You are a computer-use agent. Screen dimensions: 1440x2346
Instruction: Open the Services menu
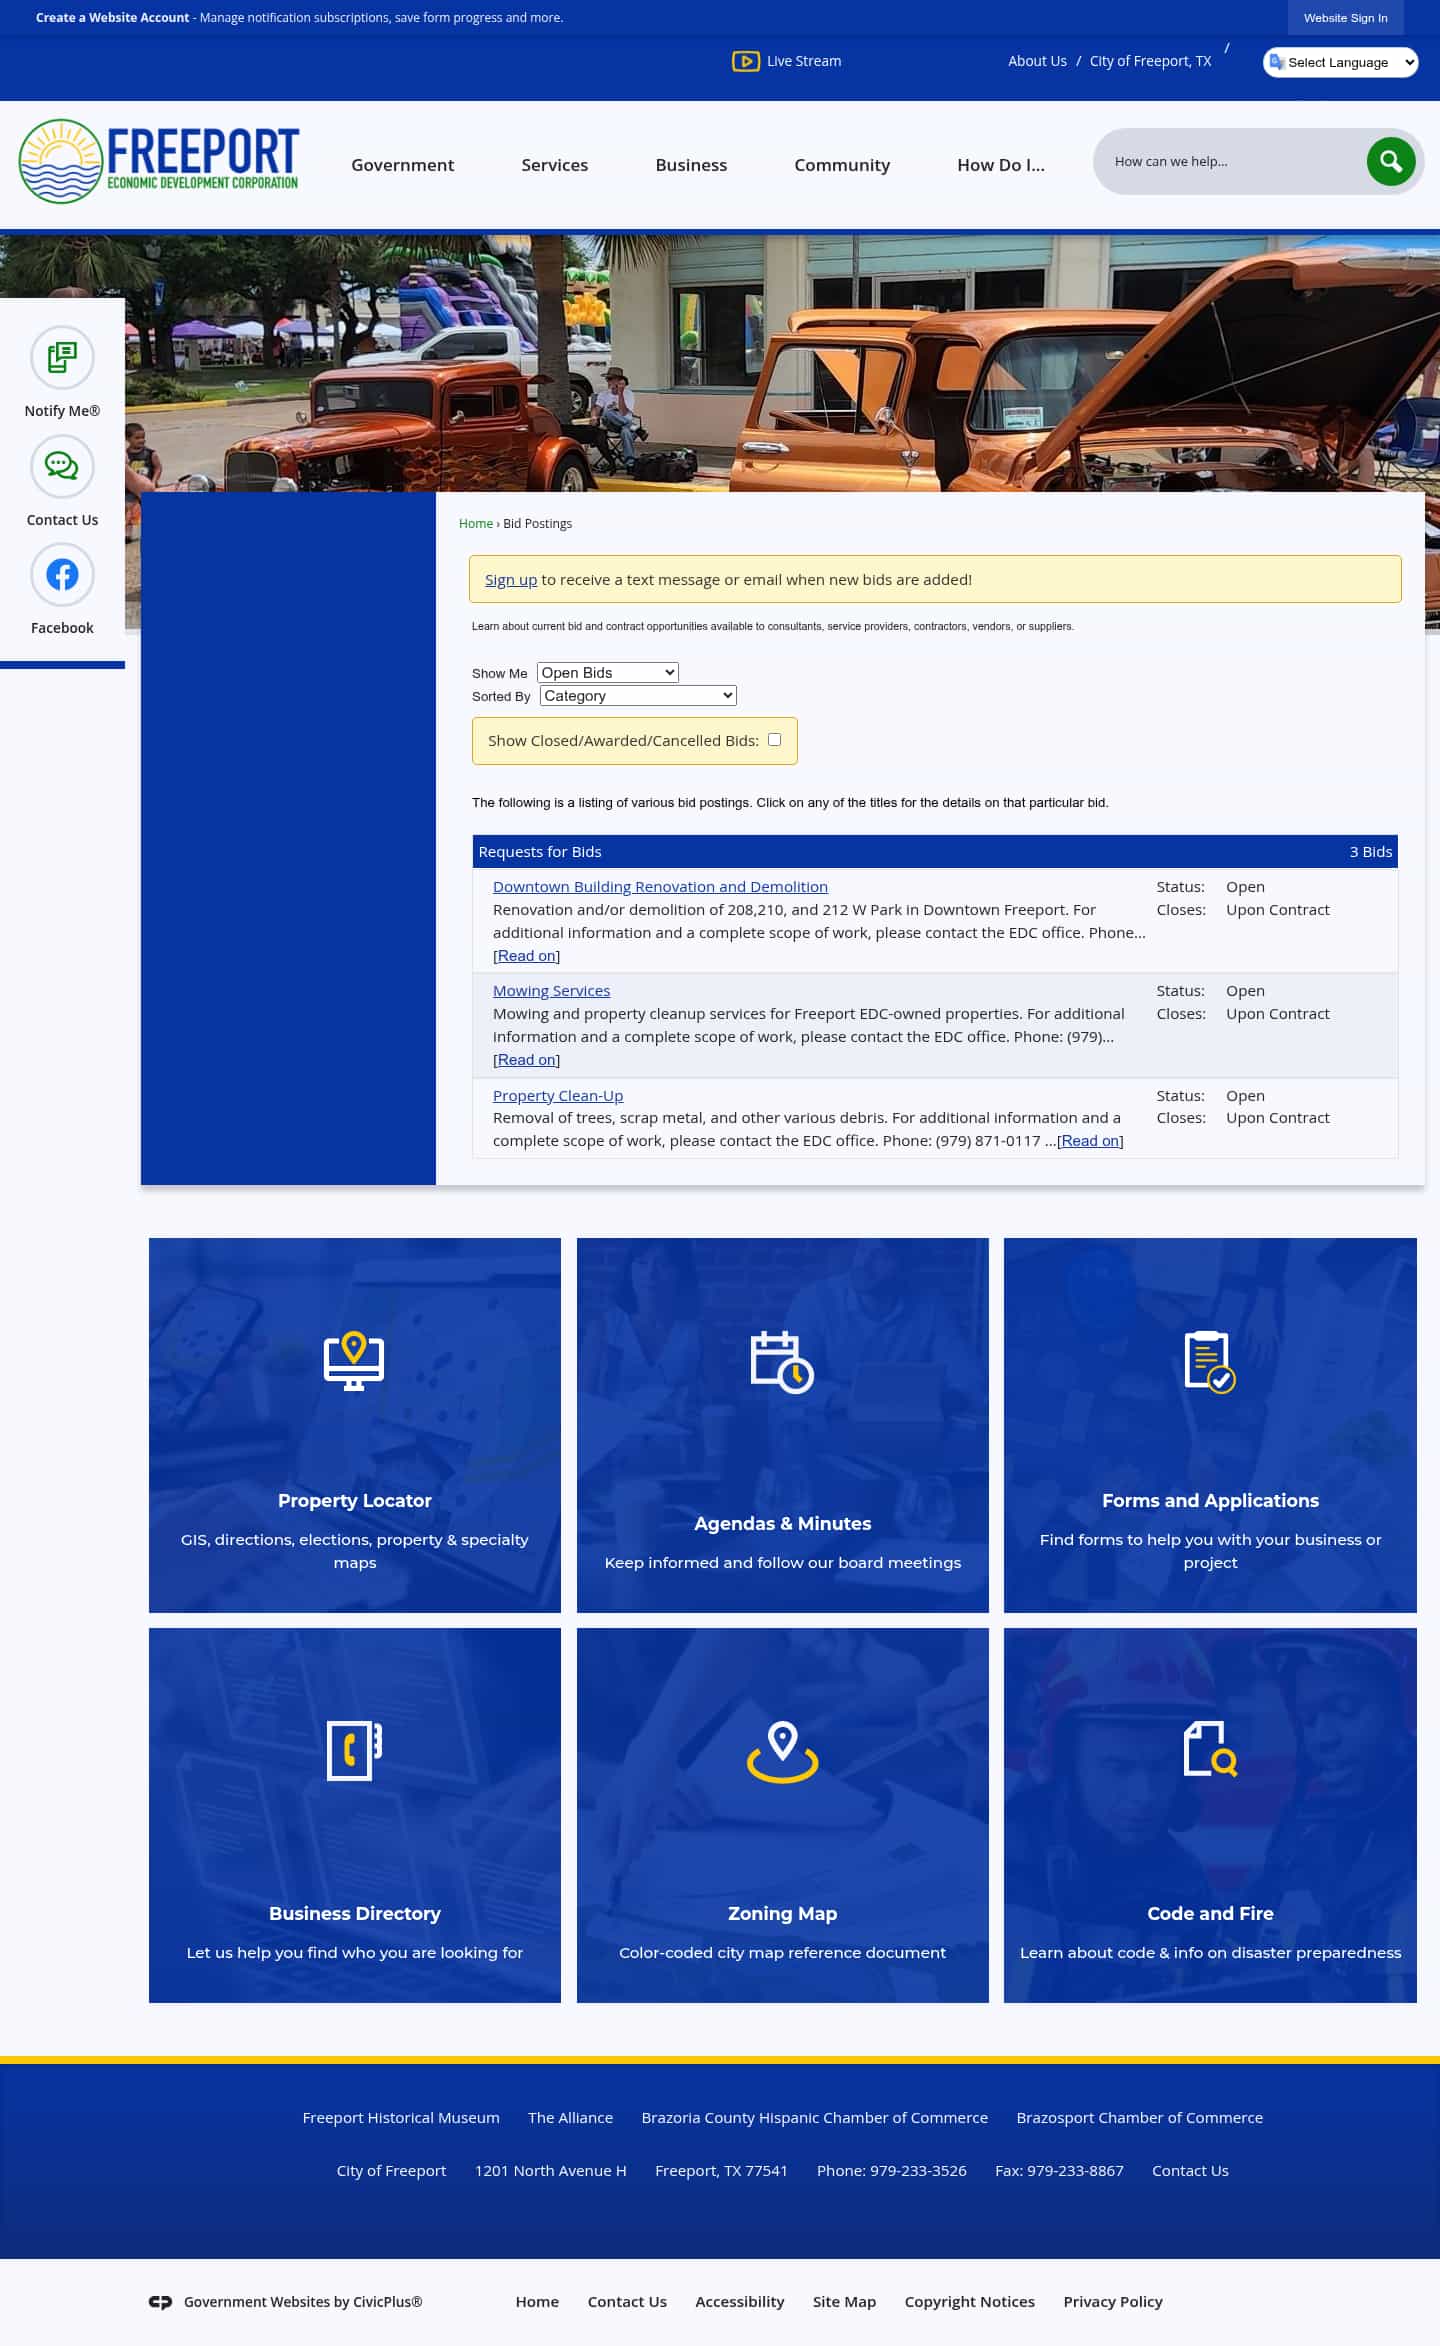coord(554,165)
